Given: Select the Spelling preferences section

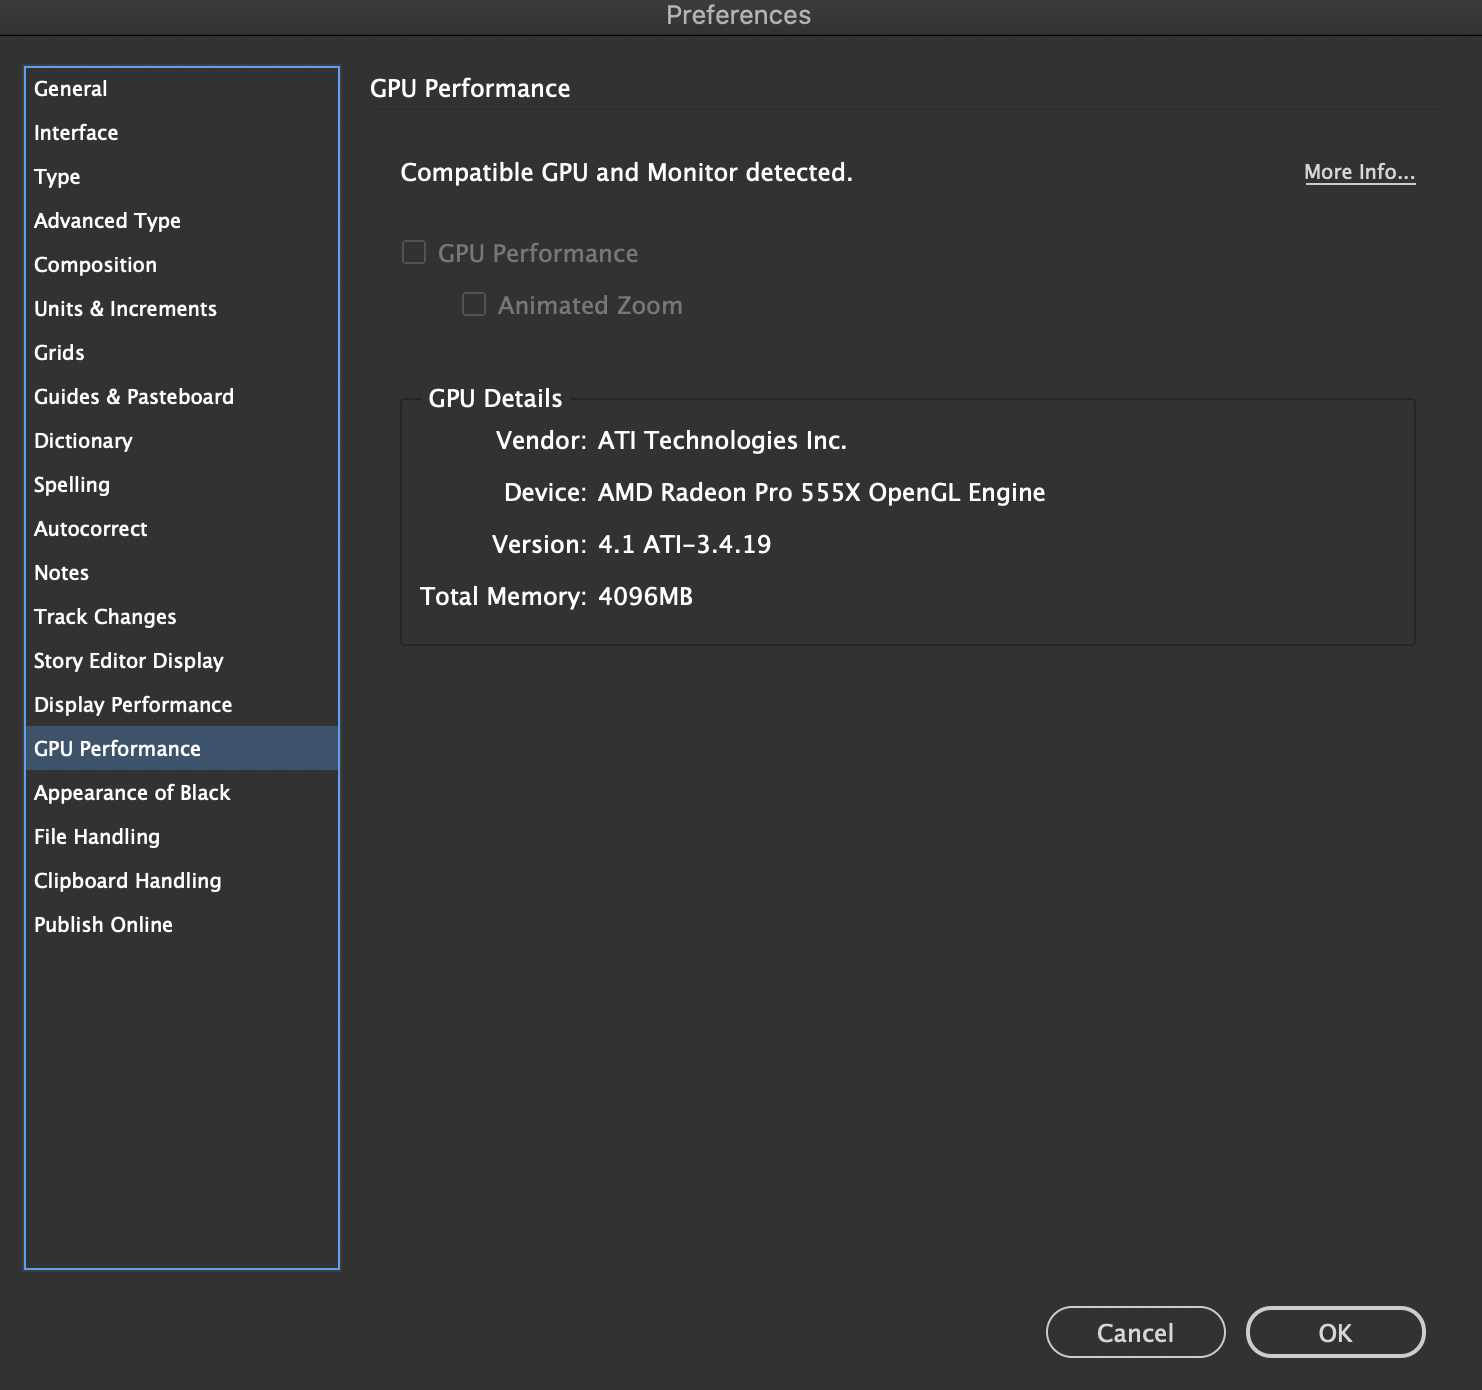Looking at the screenshot, I should [x=71, y=484].
